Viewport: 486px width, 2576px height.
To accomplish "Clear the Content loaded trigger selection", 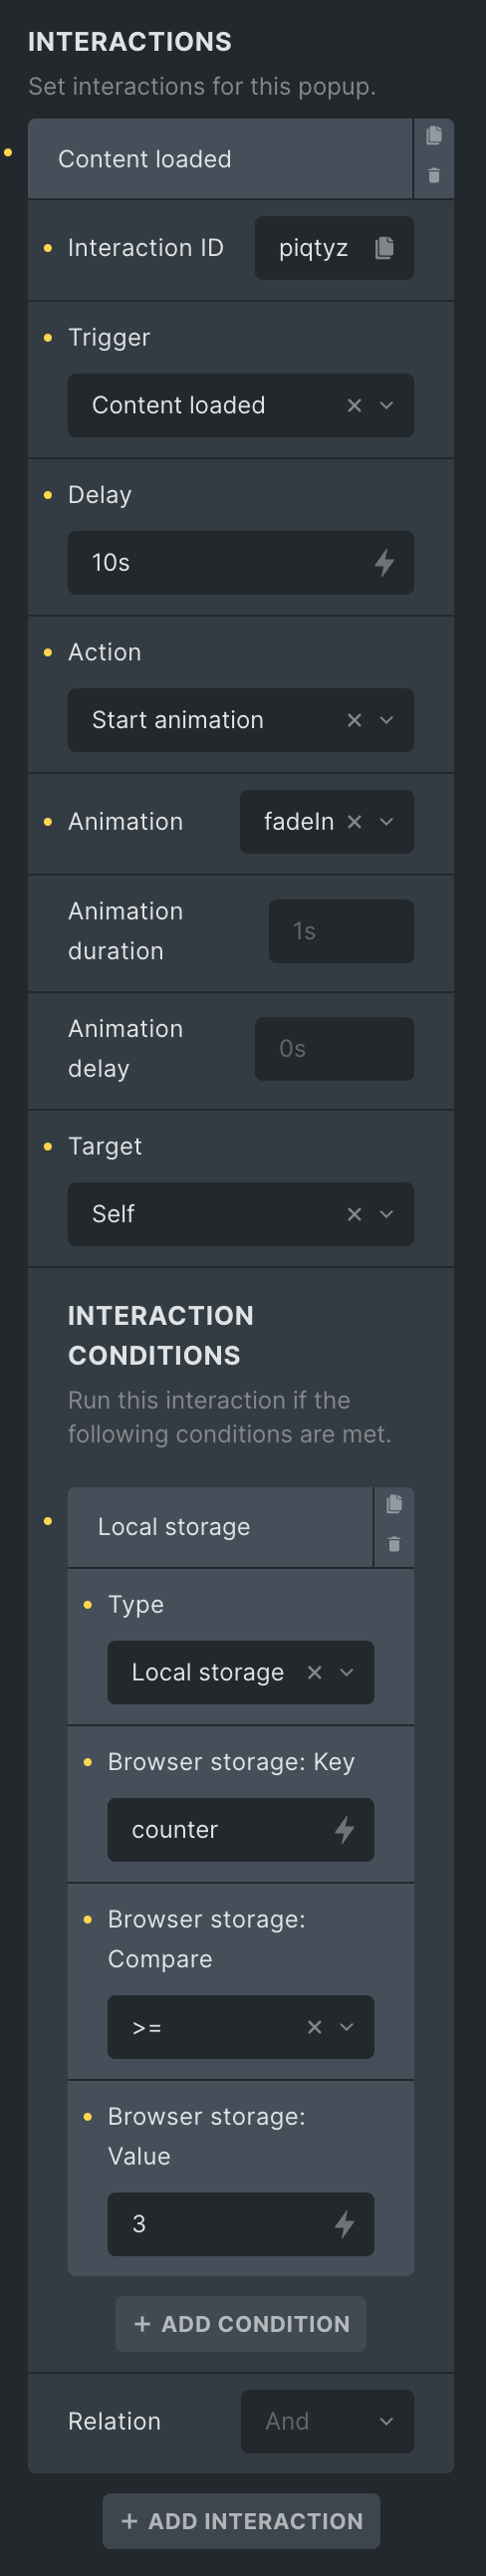I will [354, 405].
